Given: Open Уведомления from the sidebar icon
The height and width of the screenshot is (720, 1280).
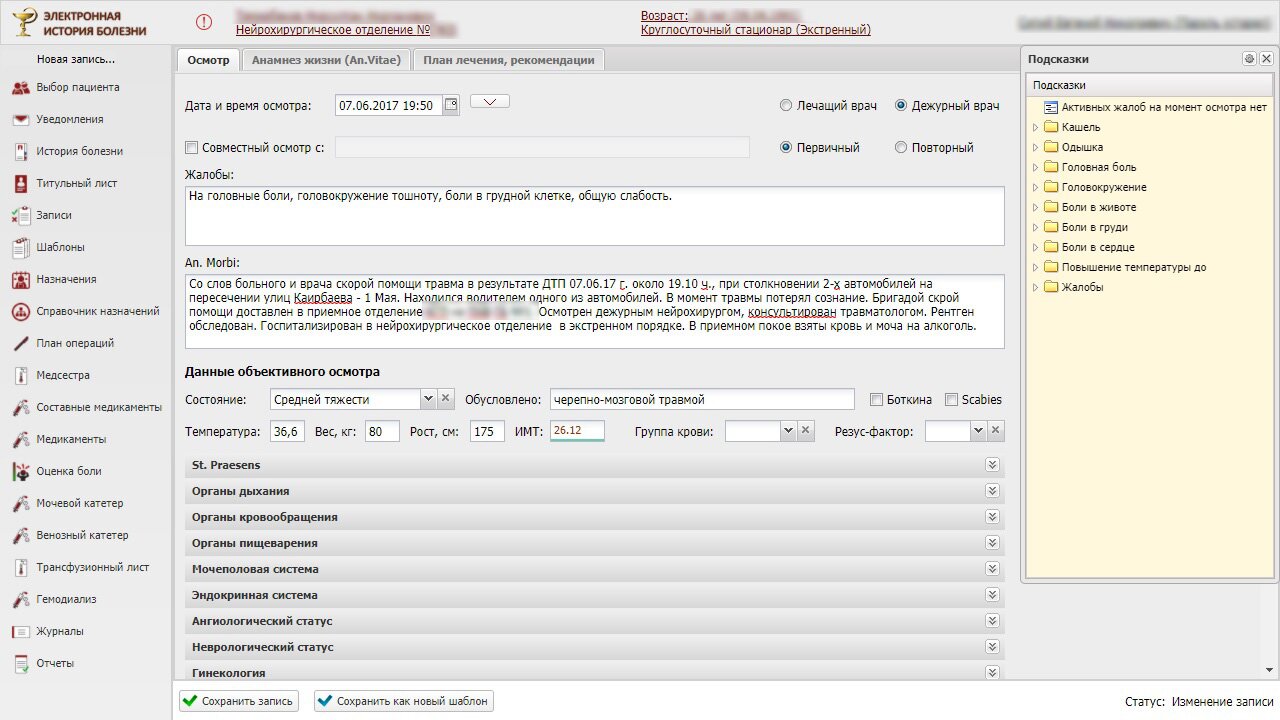Looking at the screenshot, I should tap(20, 120).
